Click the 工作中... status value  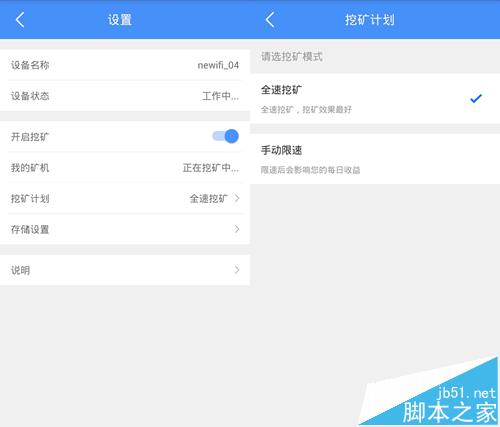(221, 96)
